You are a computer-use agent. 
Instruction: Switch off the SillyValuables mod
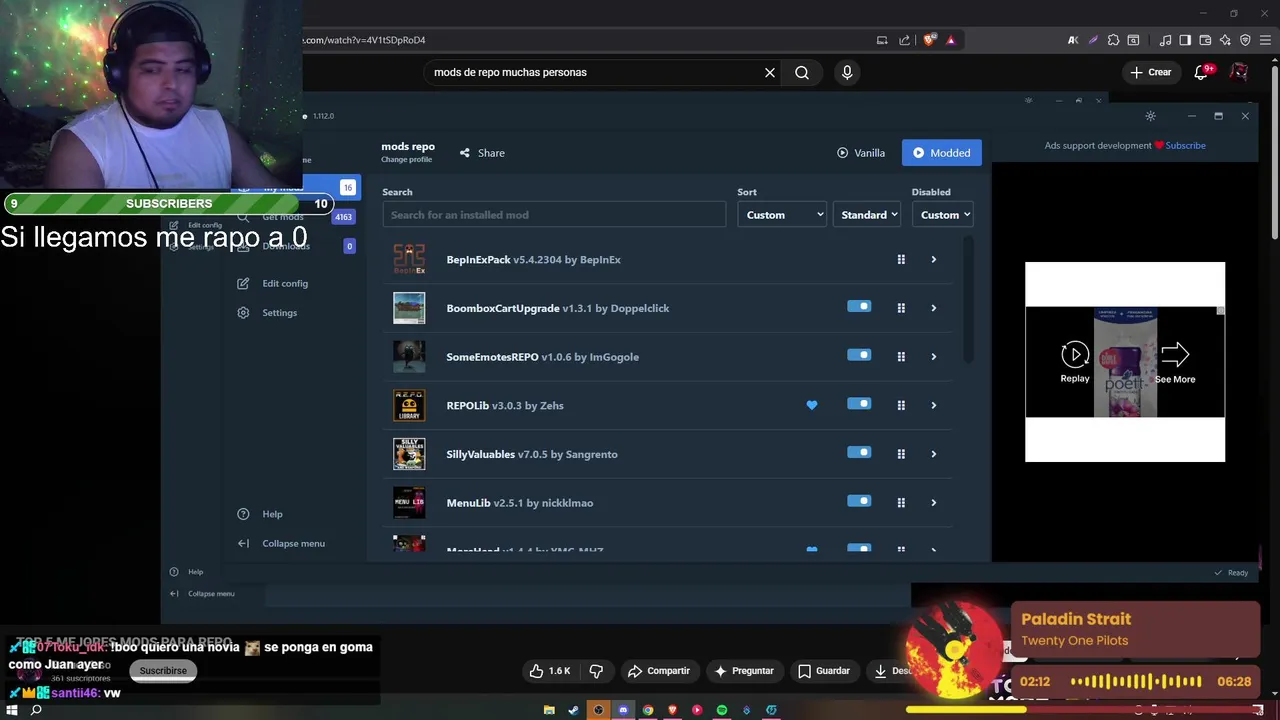pyautogui.click(x=859, y=452)
